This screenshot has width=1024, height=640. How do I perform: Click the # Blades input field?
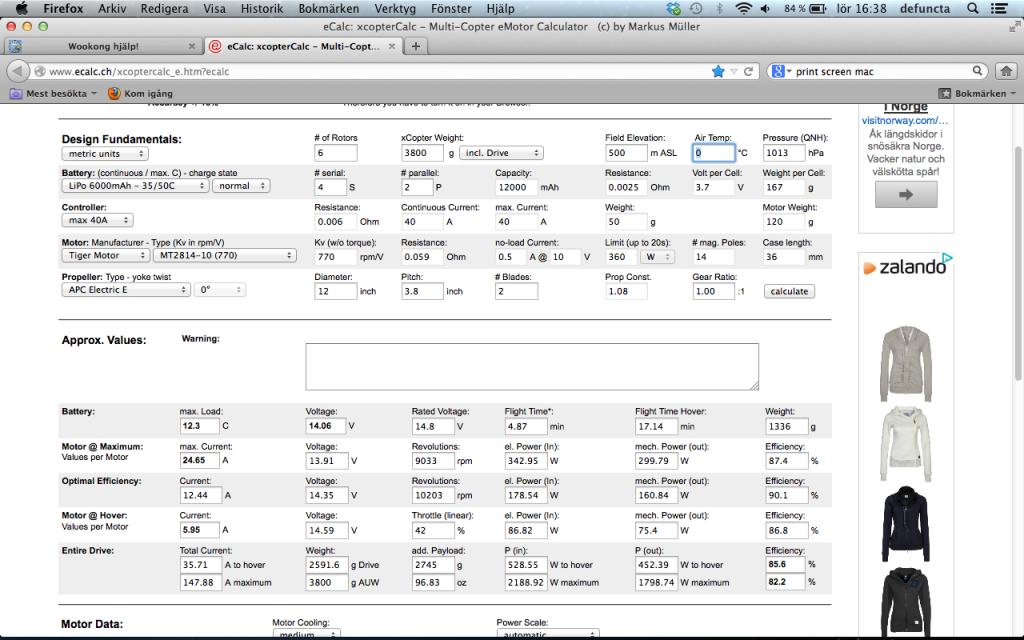(517, 291)
